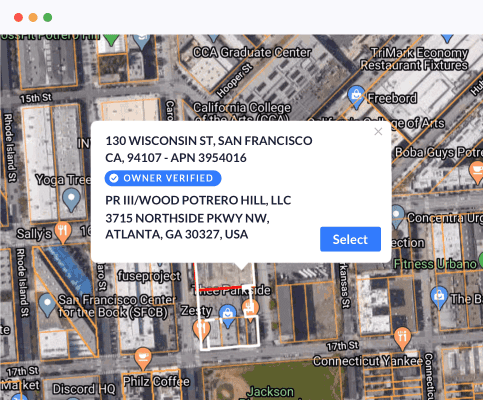The image size is (483, 400).
Task: Click the California College of the Arts label
Action: pos(242,113)
